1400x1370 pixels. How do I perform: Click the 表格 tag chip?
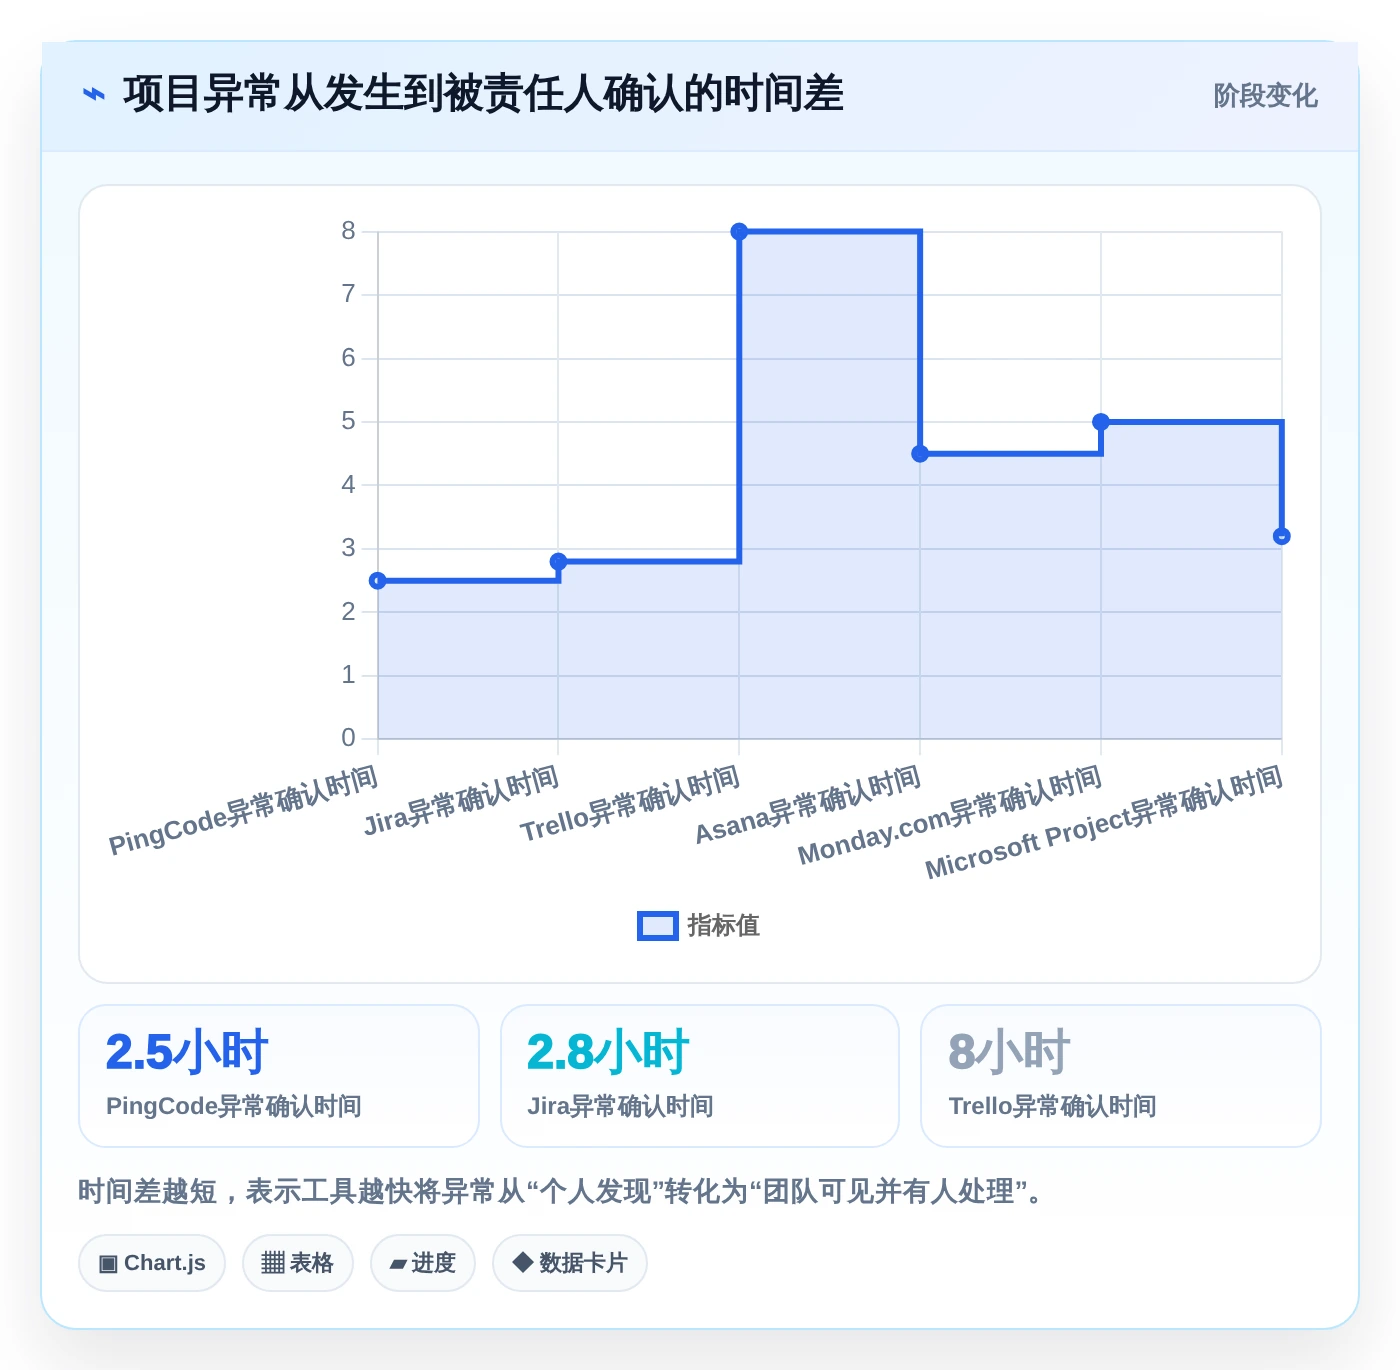tap(298, 1263)
